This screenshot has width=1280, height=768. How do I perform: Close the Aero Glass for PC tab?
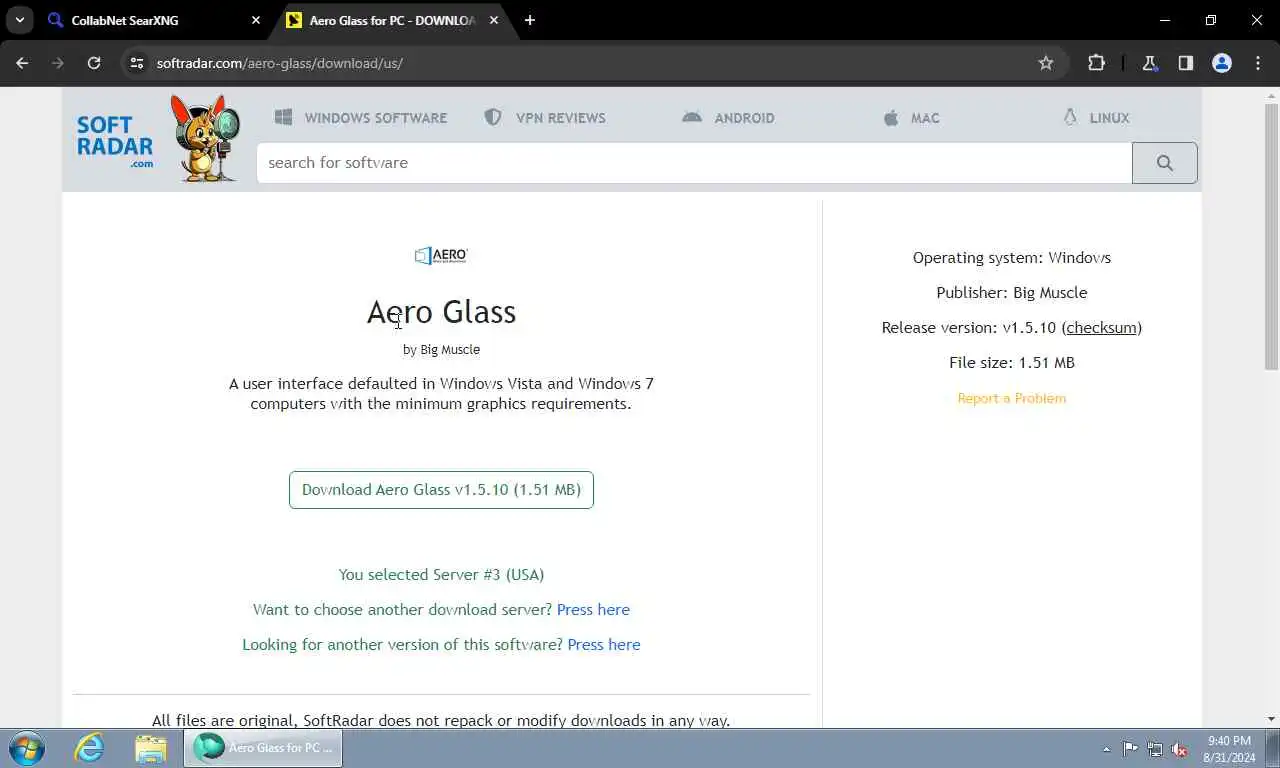point(493,20)
